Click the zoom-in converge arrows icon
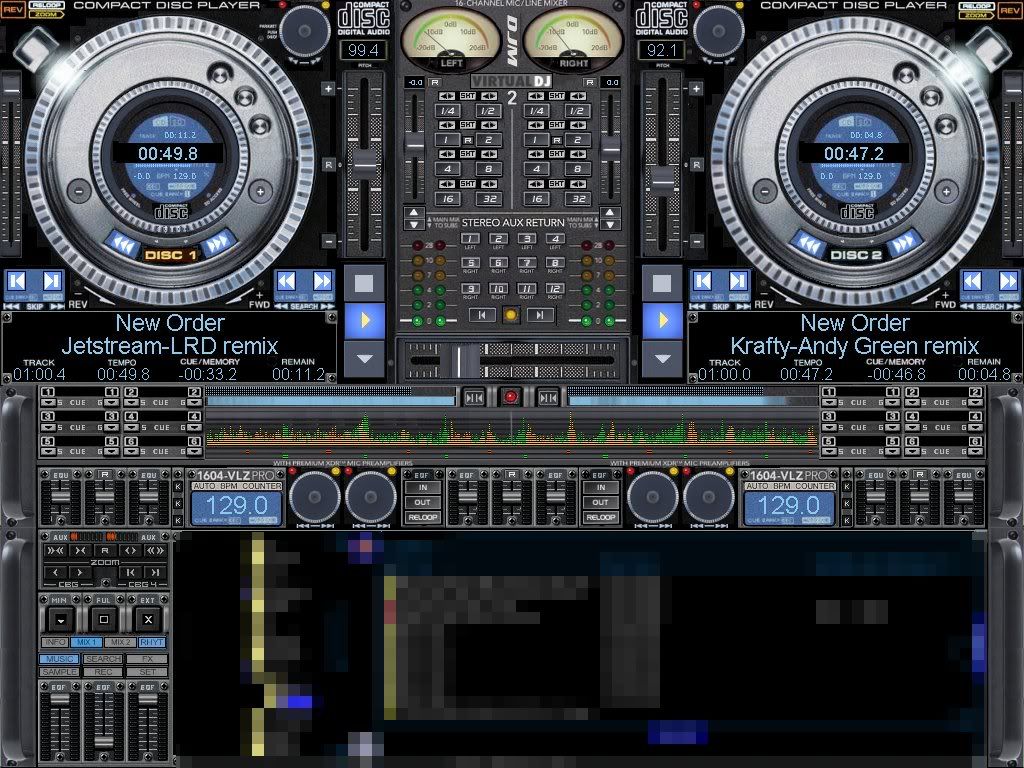Viewport: 1024px width, 768px height. click(x=80, y=551)
